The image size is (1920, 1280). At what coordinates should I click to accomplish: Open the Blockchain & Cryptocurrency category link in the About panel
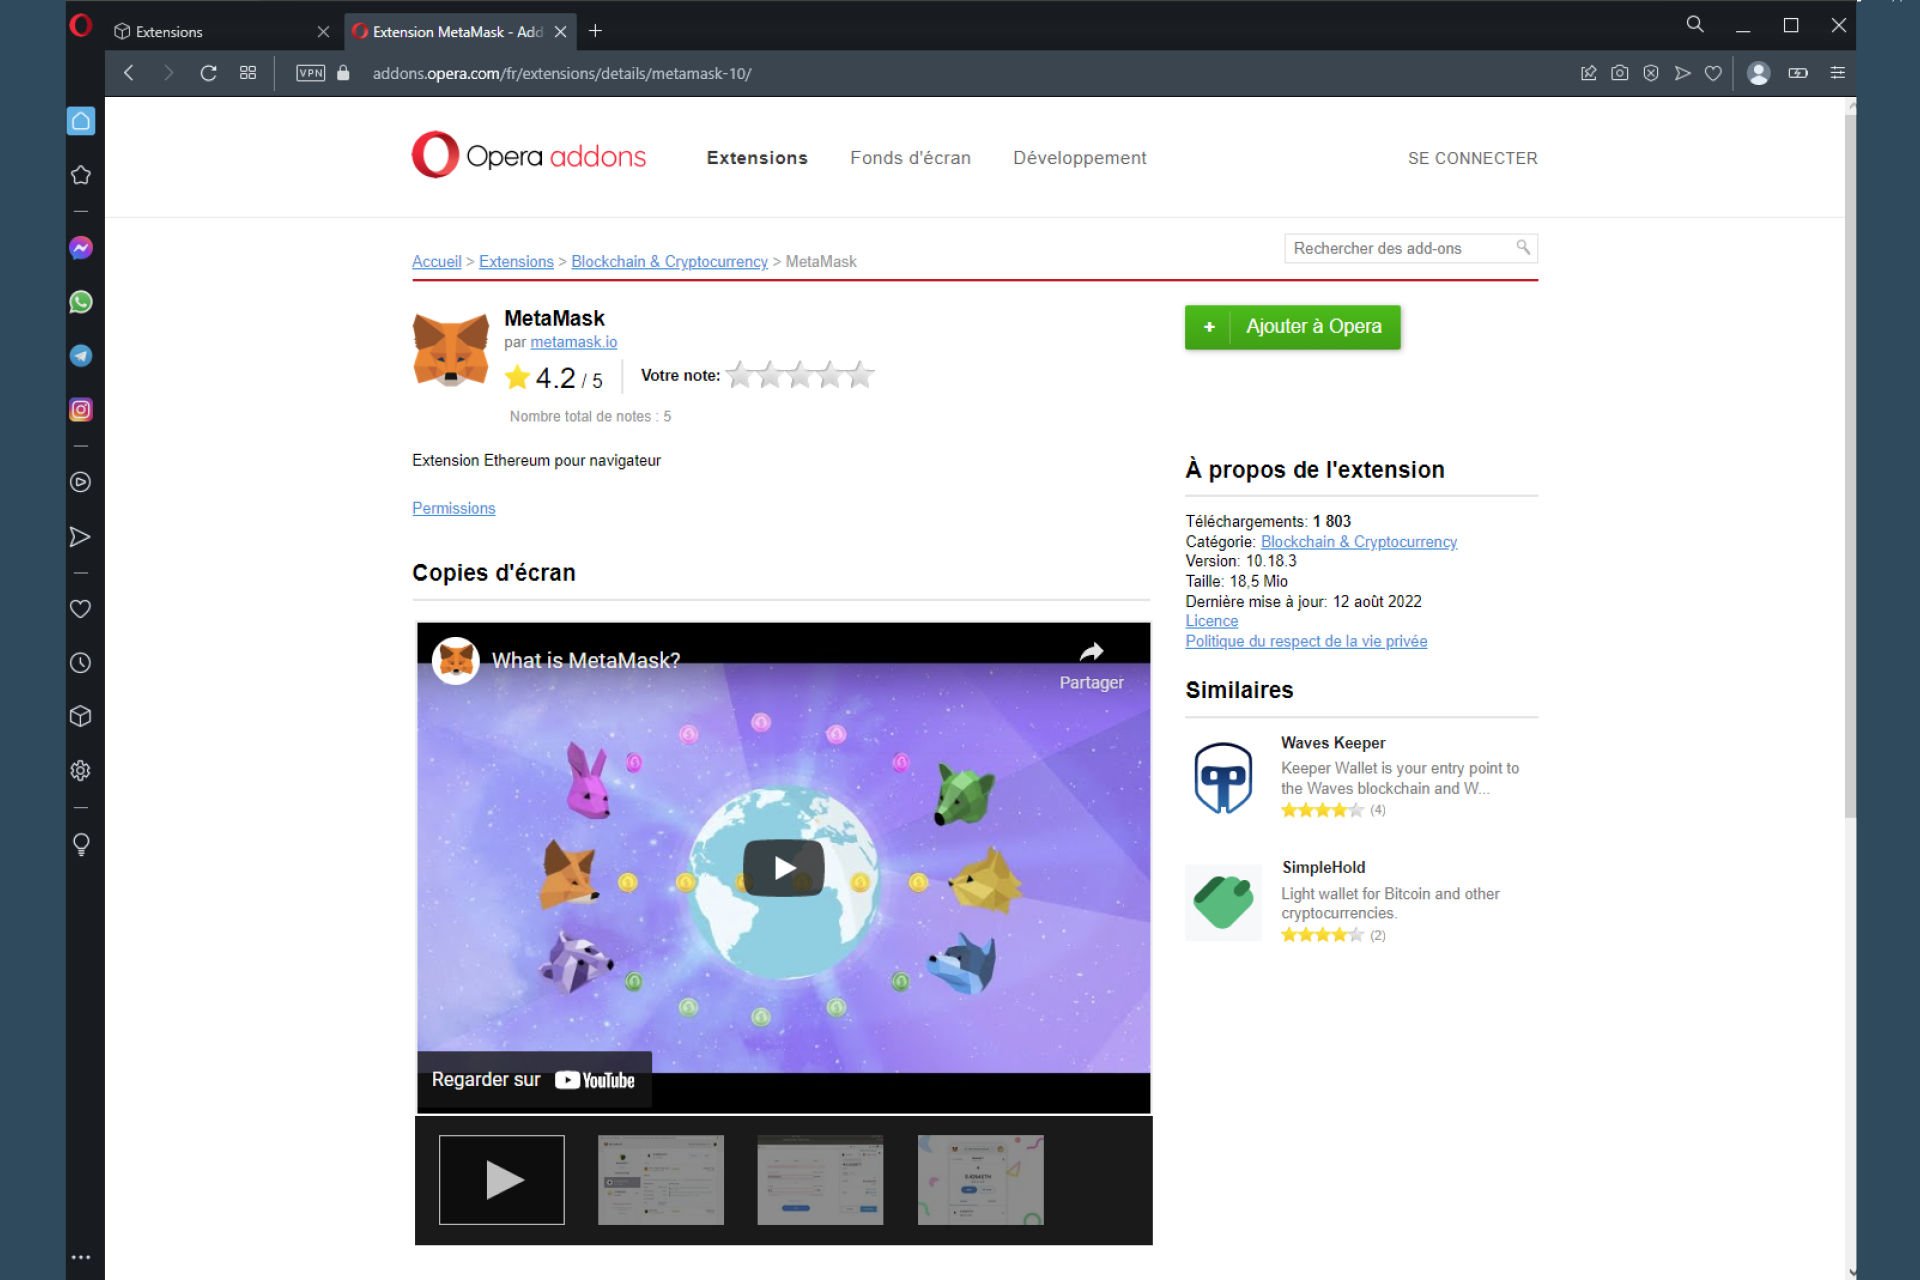coord(1358,541)
